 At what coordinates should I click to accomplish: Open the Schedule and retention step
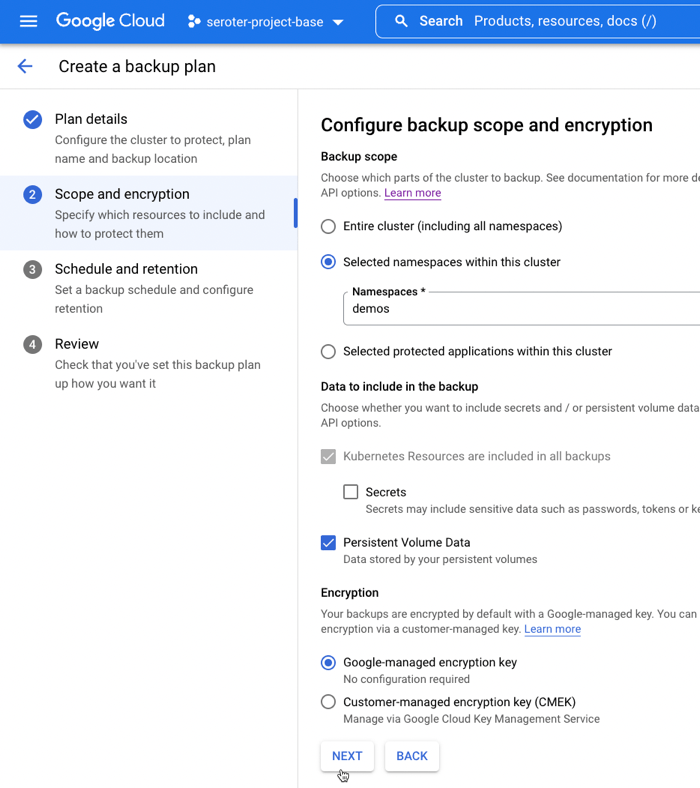(x=126, y=269)
